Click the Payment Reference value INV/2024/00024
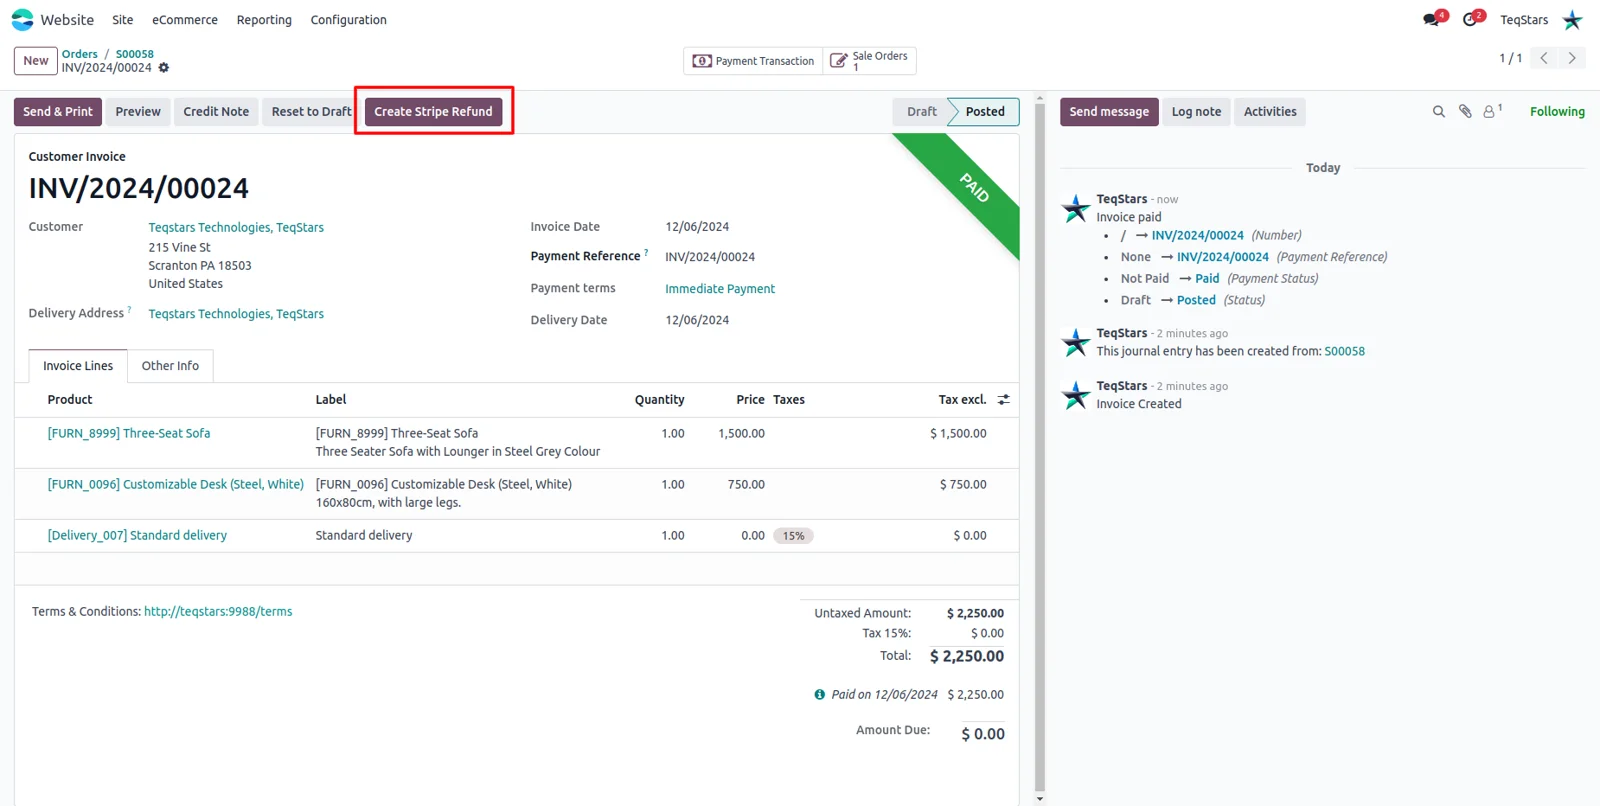The height and width of the screenshot is (806, 1600). point(710,257)
